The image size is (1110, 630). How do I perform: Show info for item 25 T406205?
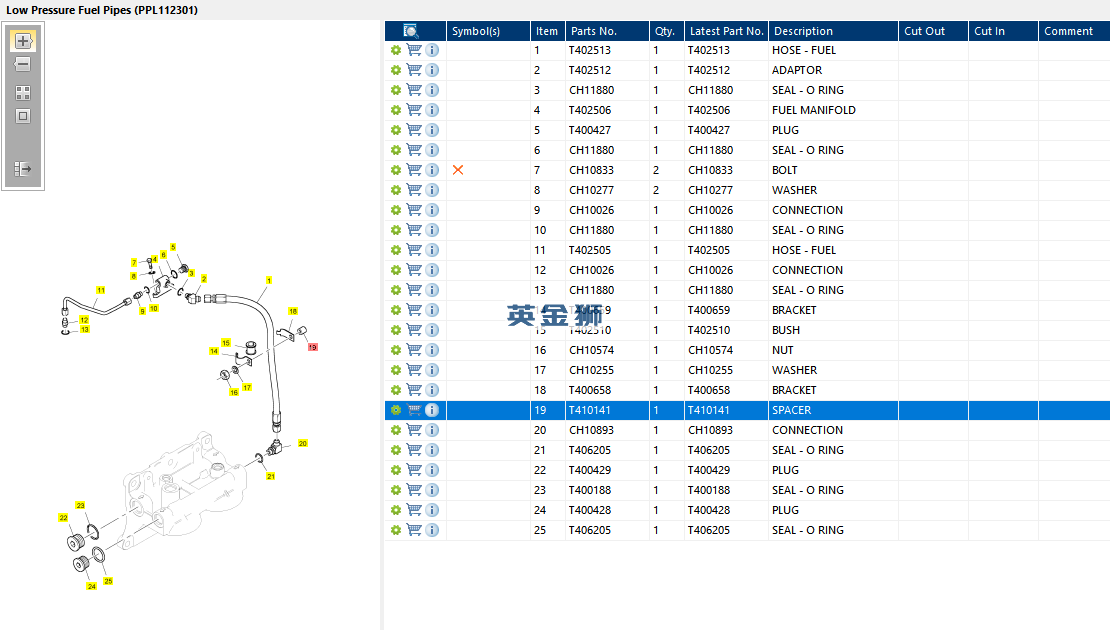pos(432,530)
